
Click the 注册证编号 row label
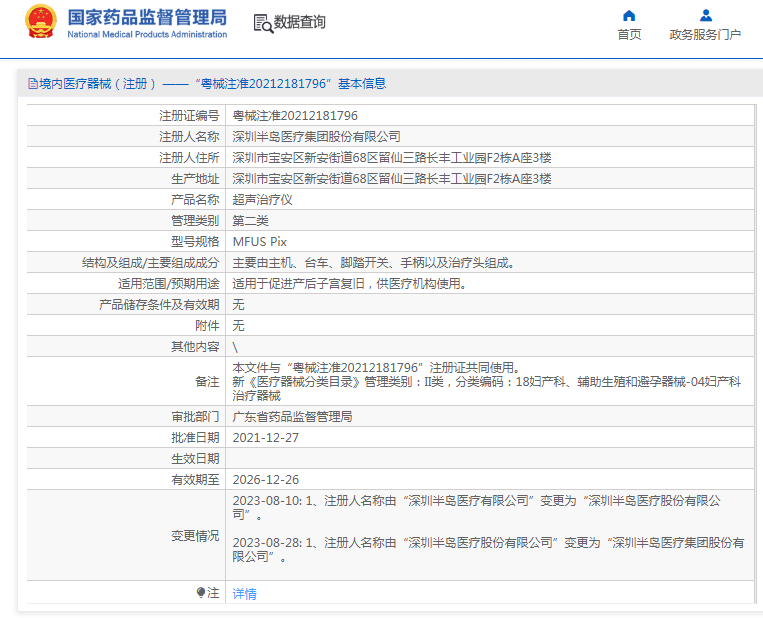pos(189,116)
